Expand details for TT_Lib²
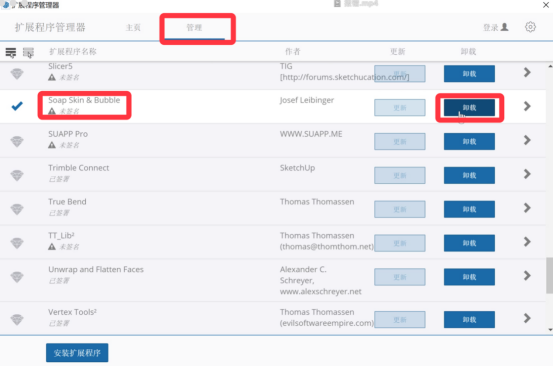Image resolution: width=553 pixels, height=367 pixels. point(527,241)
